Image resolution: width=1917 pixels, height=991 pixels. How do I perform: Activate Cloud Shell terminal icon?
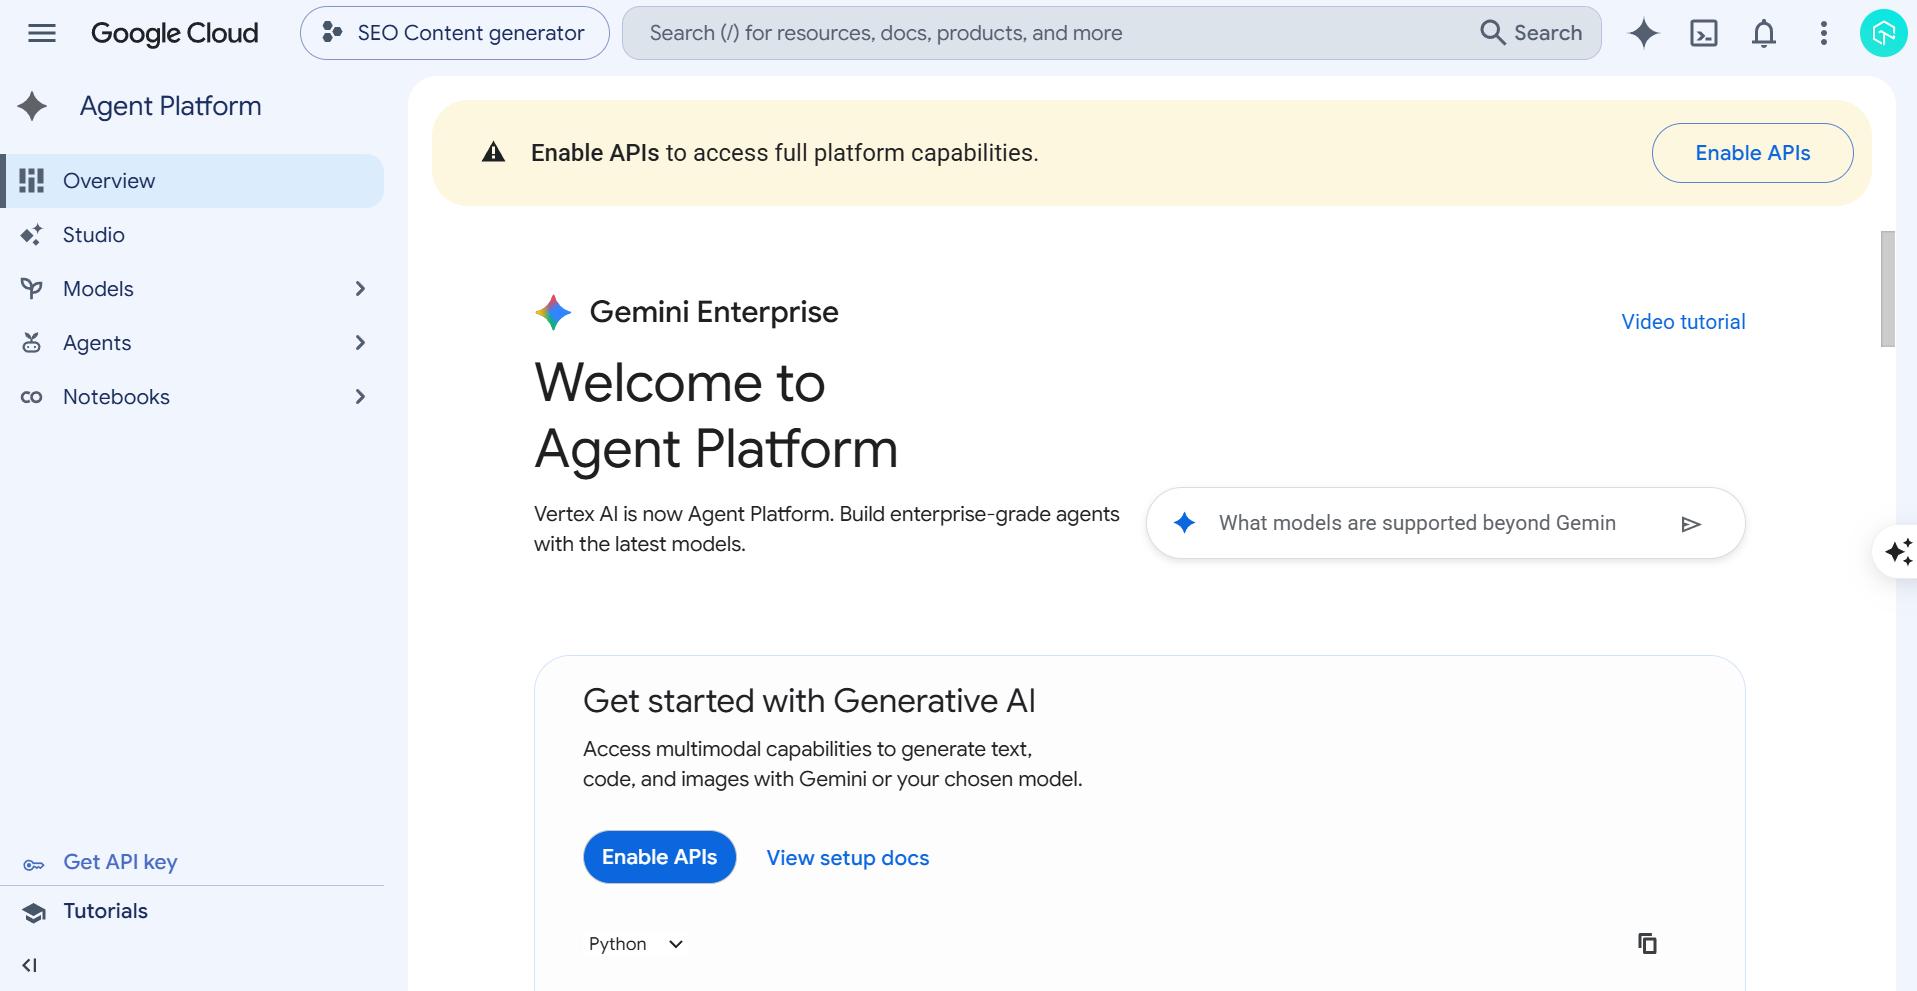click(1704, 33)
